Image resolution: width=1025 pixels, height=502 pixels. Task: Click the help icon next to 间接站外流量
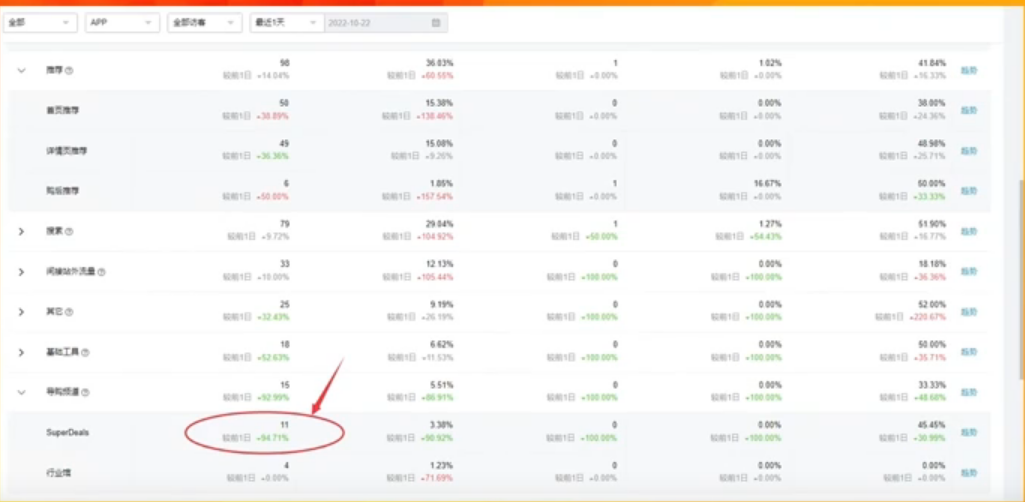click(x=101, y=272)
